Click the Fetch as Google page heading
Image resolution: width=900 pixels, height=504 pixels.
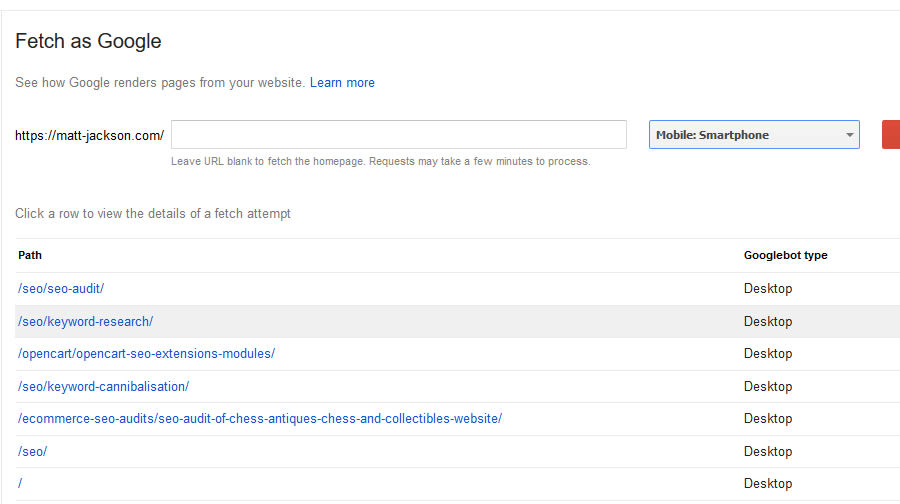coord(88,41)
